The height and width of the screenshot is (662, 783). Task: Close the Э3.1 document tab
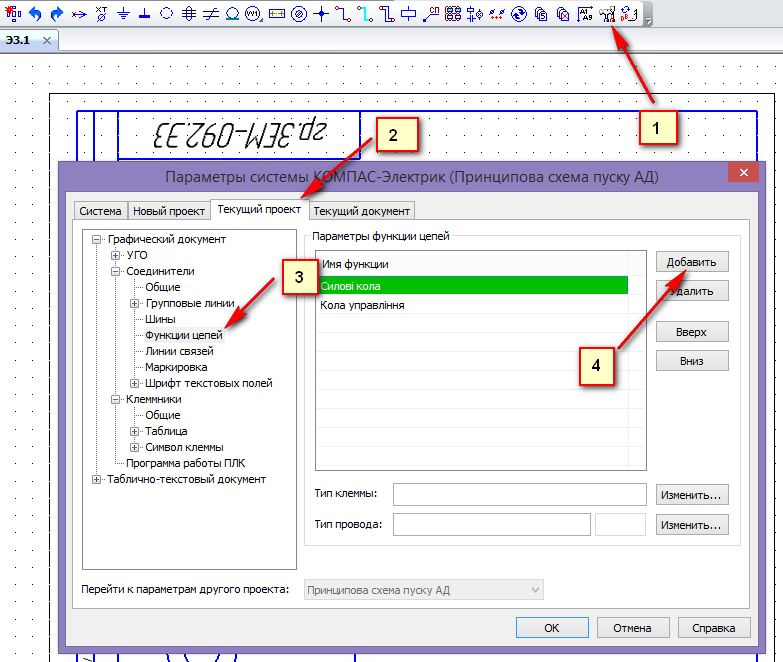[x=47, y=40]
